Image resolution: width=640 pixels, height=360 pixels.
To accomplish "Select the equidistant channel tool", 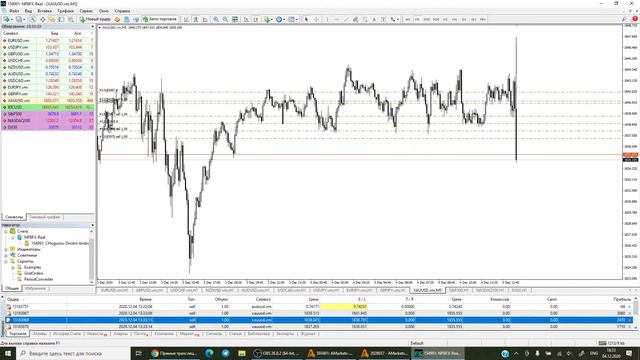I will (x=356, y=19).
